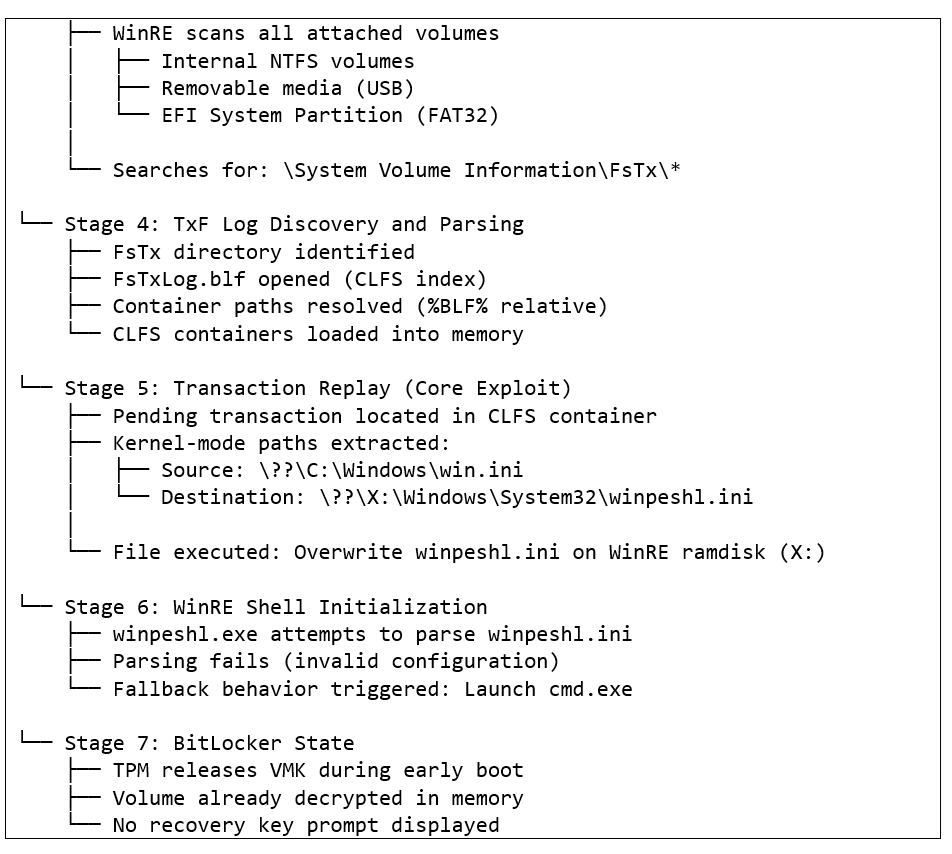This screenshot has height=854, width=952.
Task: Select the 'WinRE scans all attached volumes' line
Action: coord(305,33)
